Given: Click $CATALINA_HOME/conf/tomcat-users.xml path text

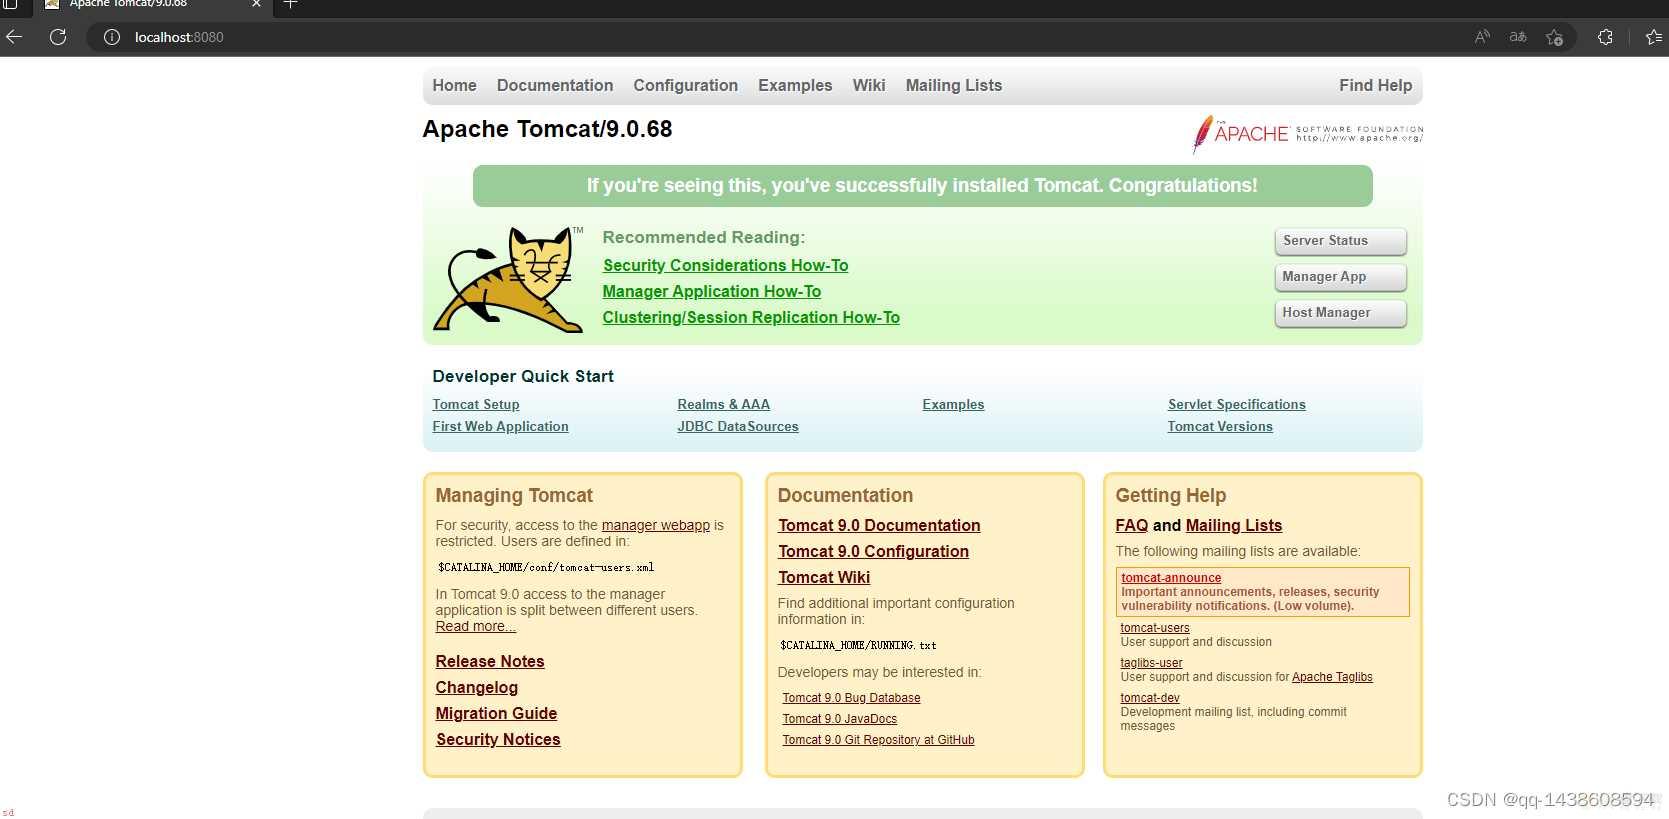Looking at the screenshot, I should point(546,567).
